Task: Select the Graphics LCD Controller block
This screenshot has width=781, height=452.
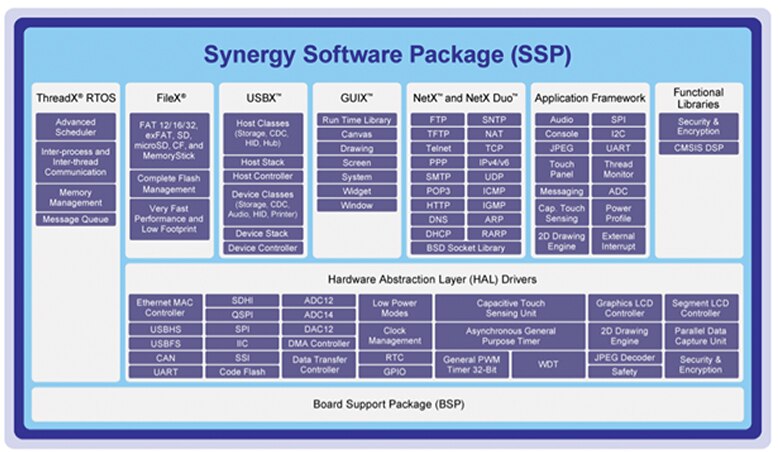Action: tap(625, 308)
